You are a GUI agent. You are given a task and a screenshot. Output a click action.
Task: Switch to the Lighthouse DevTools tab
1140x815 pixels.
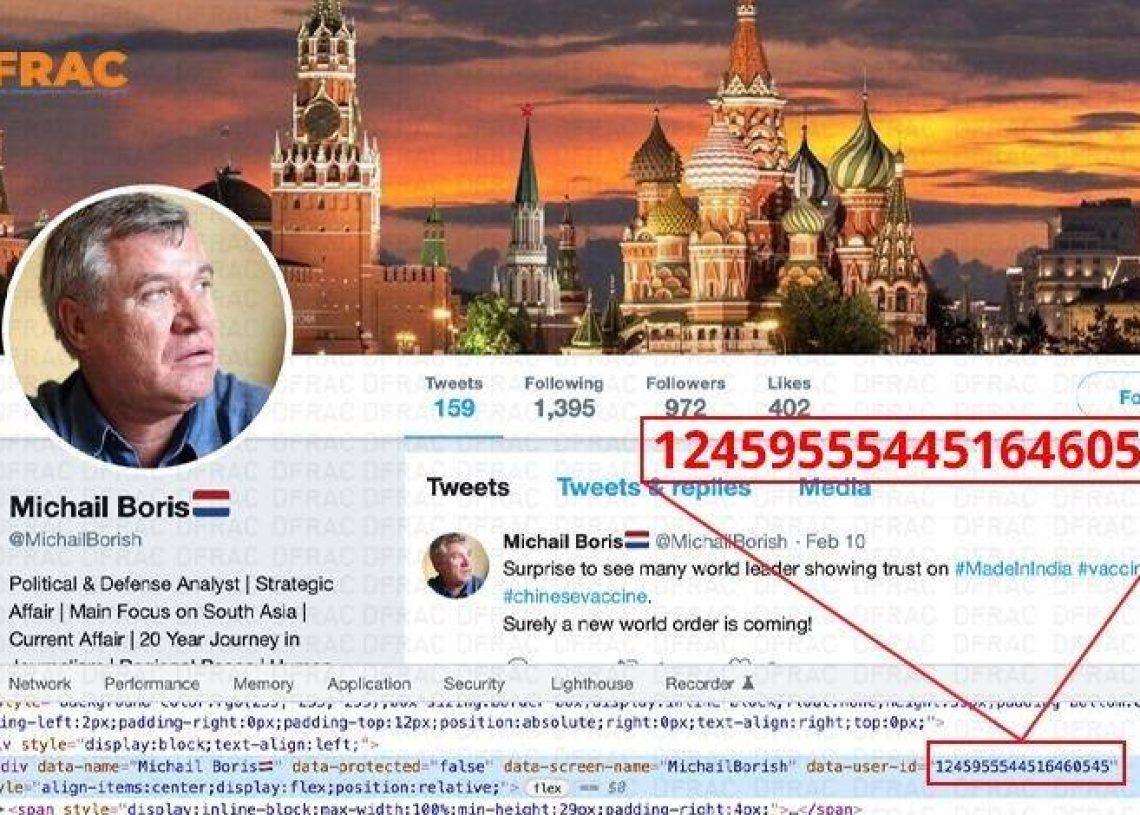(x=592, y=683)
